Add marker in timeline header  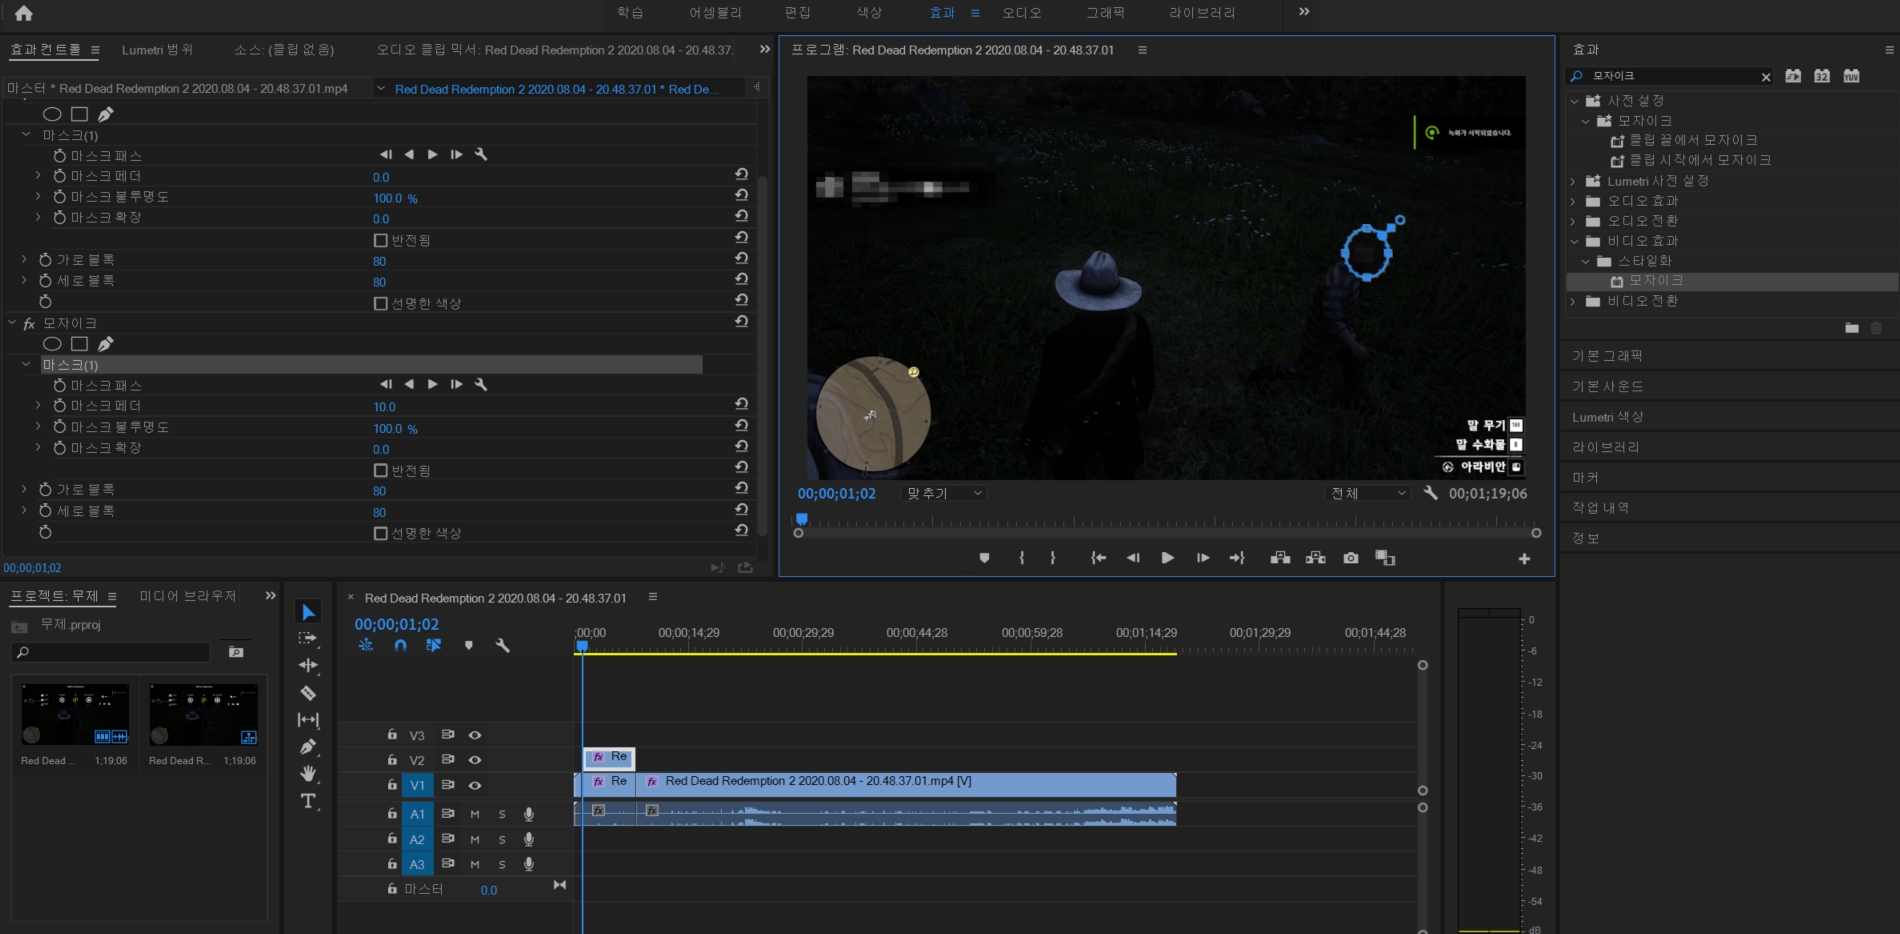(x=468, y=646)
